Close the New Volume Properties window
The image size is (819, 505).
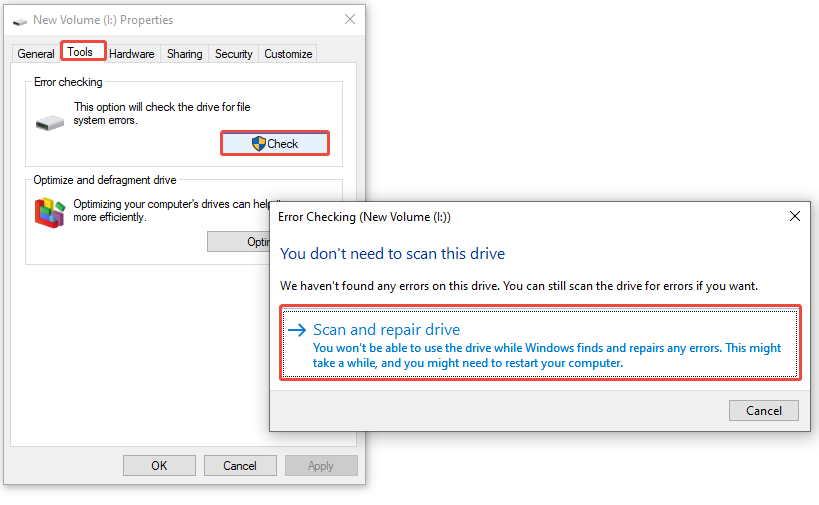(x=350, y=19)
